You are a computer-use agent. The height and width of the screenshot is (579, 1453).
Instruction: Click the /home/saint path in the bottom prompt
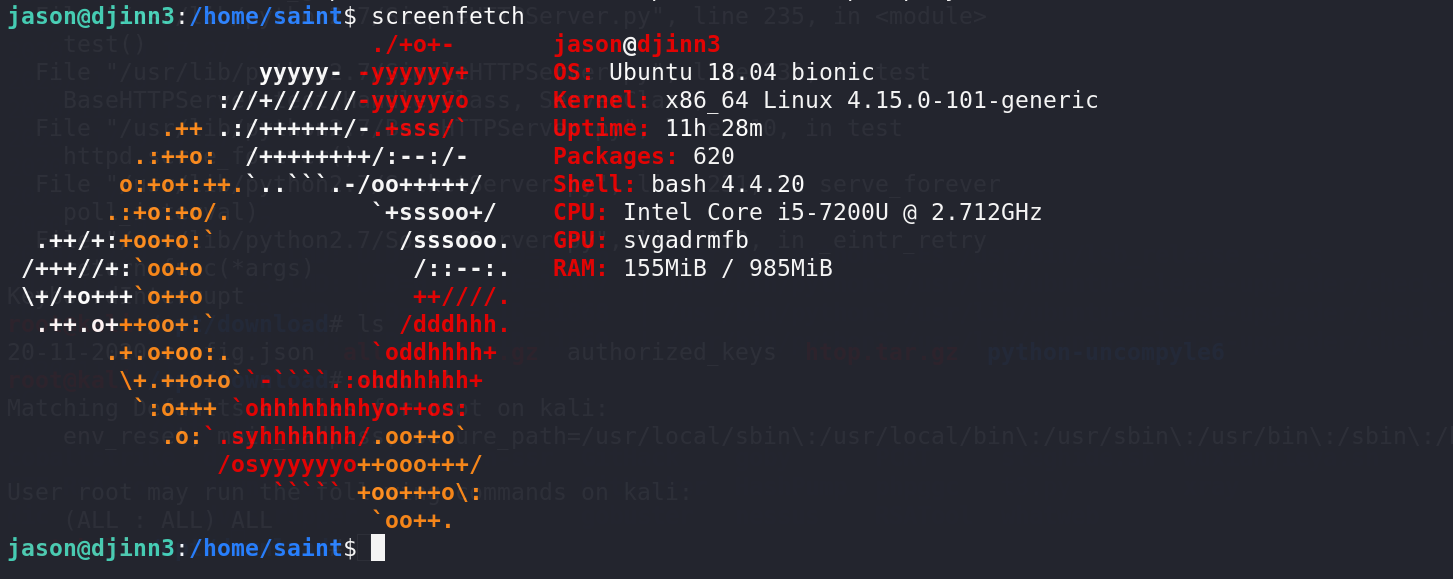(266, 548)
